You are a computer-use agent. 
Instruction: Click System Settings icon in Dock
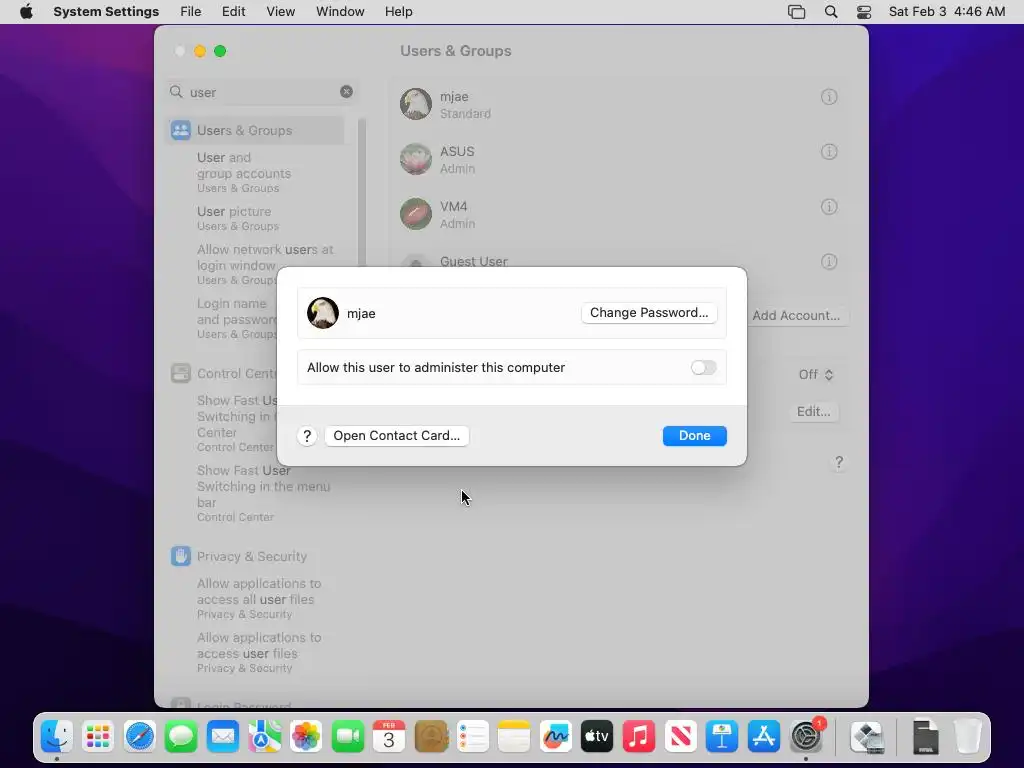[807, 737]
